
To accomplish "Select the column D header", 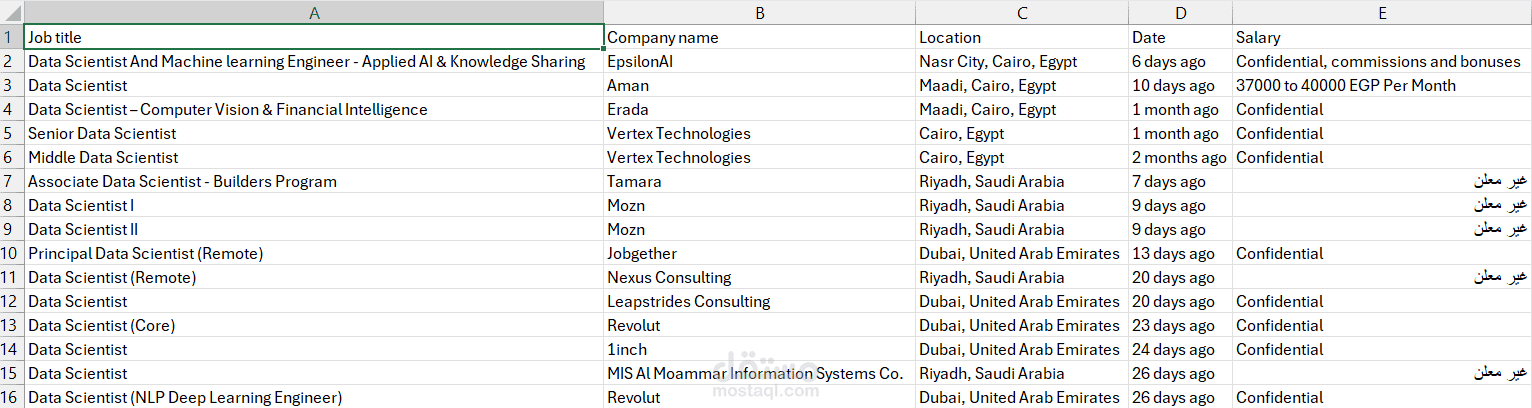I will [x=1180, y=12].
